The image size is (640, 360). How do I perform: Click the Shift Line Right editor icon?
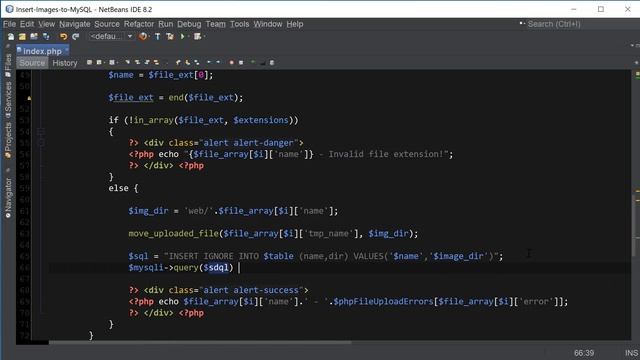(x=218, y=62)
